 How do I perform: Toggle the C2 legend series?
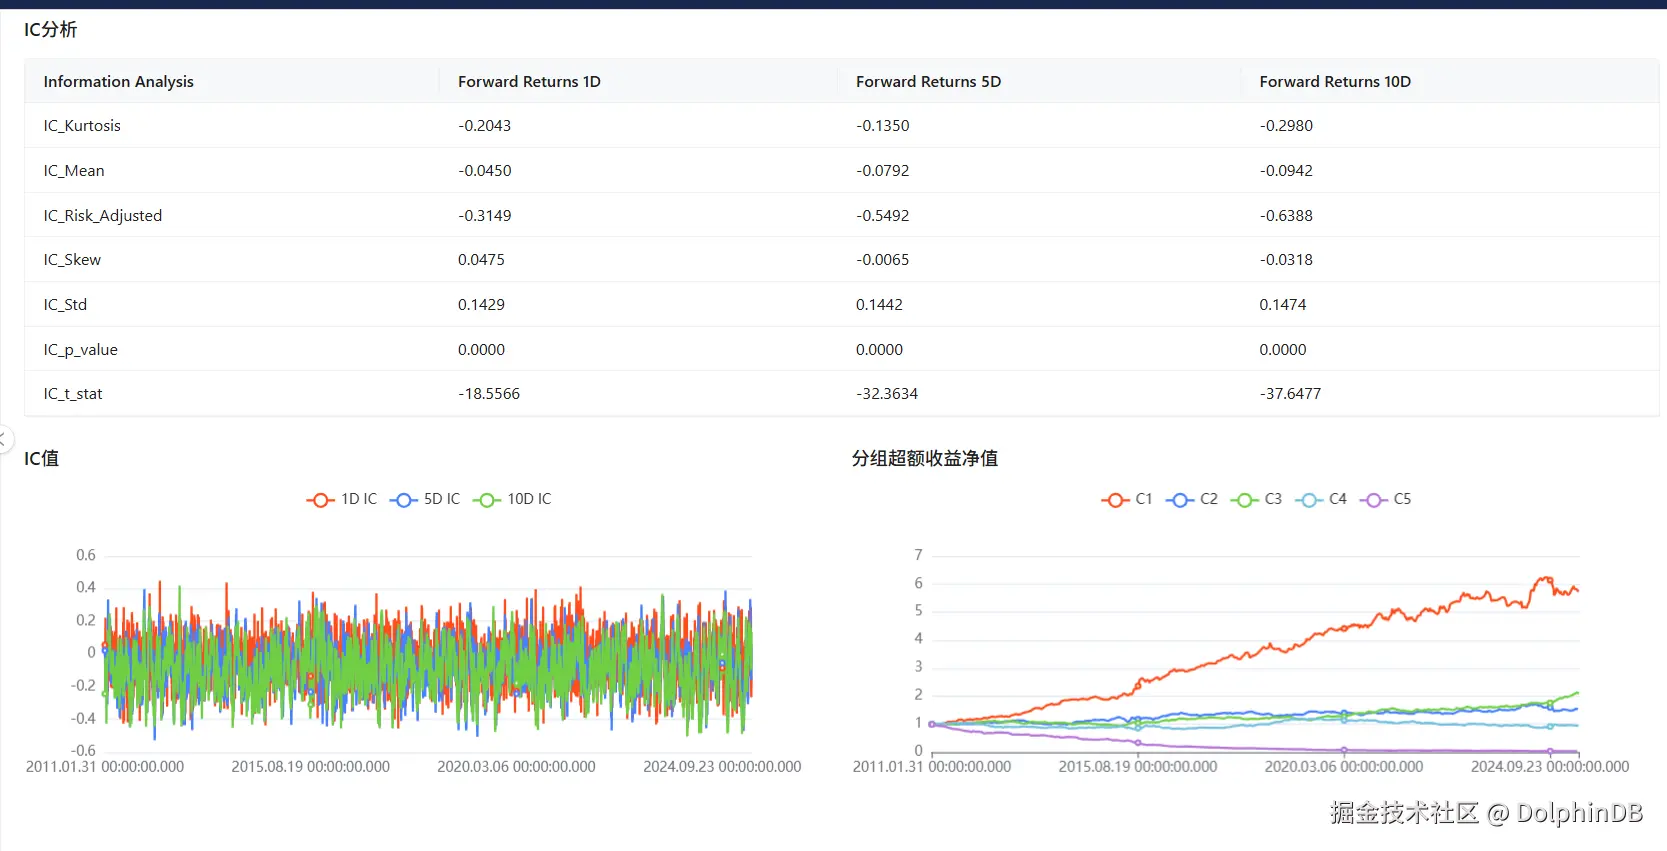[1192, 499]
